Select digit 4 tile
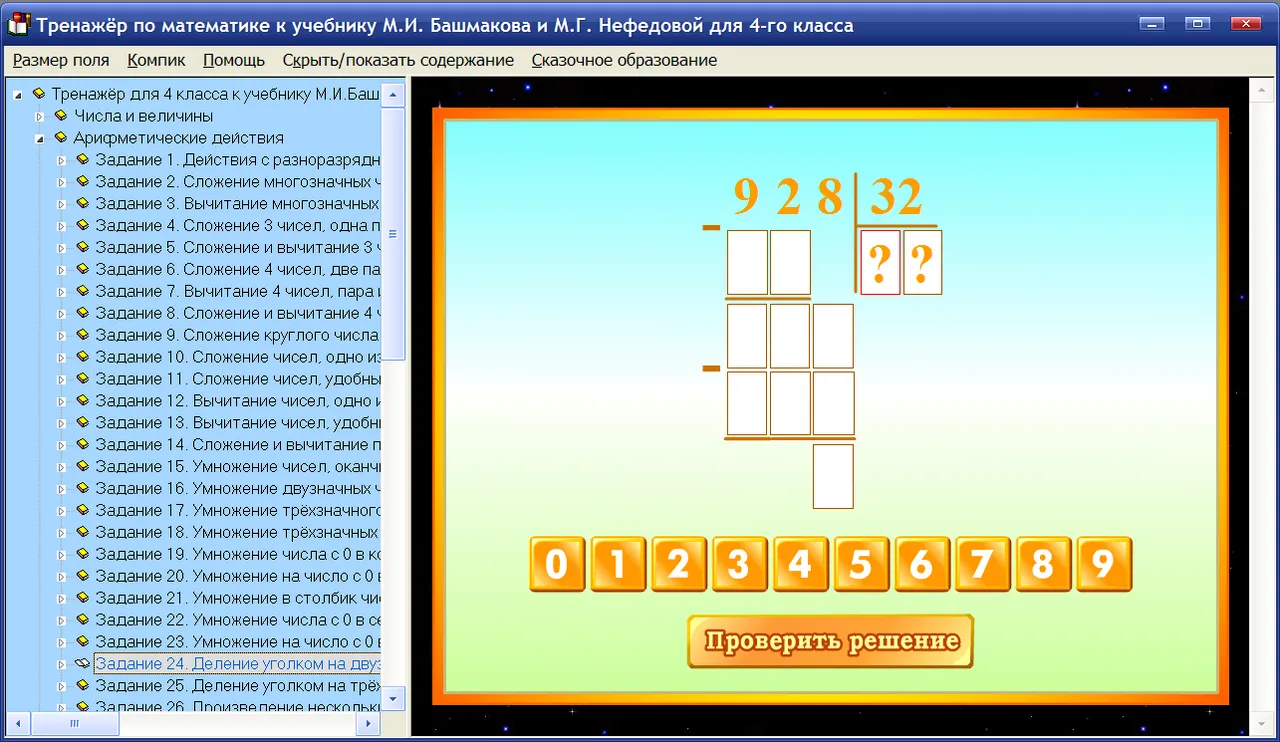1280x742 pixels. point(800,565)
